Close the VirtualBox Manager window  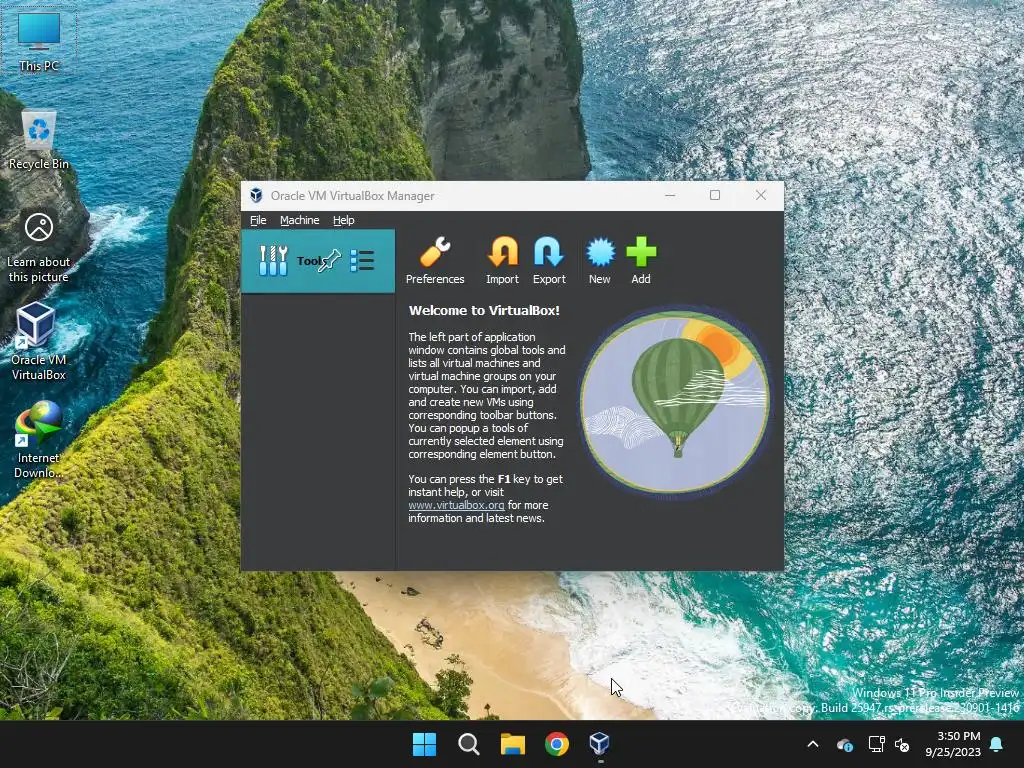pyautogui.click(x=761, y=195)
